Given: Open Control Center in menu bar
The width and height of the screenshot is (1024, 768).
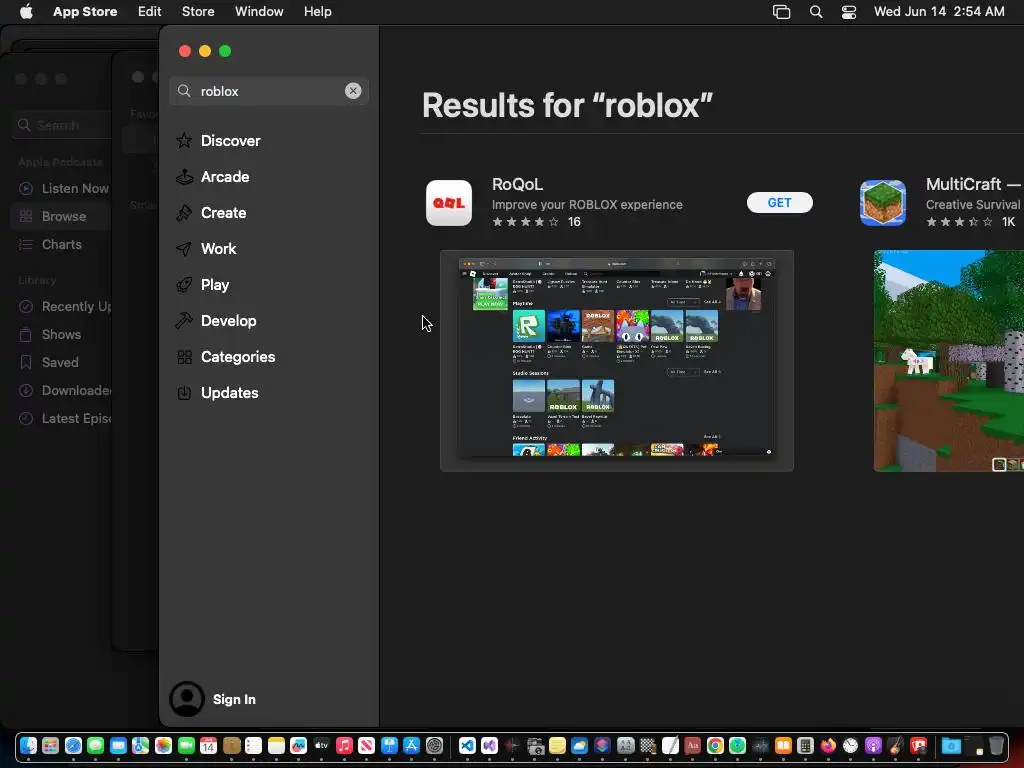Looking at the screenshot, I should [x=848, y=12].
